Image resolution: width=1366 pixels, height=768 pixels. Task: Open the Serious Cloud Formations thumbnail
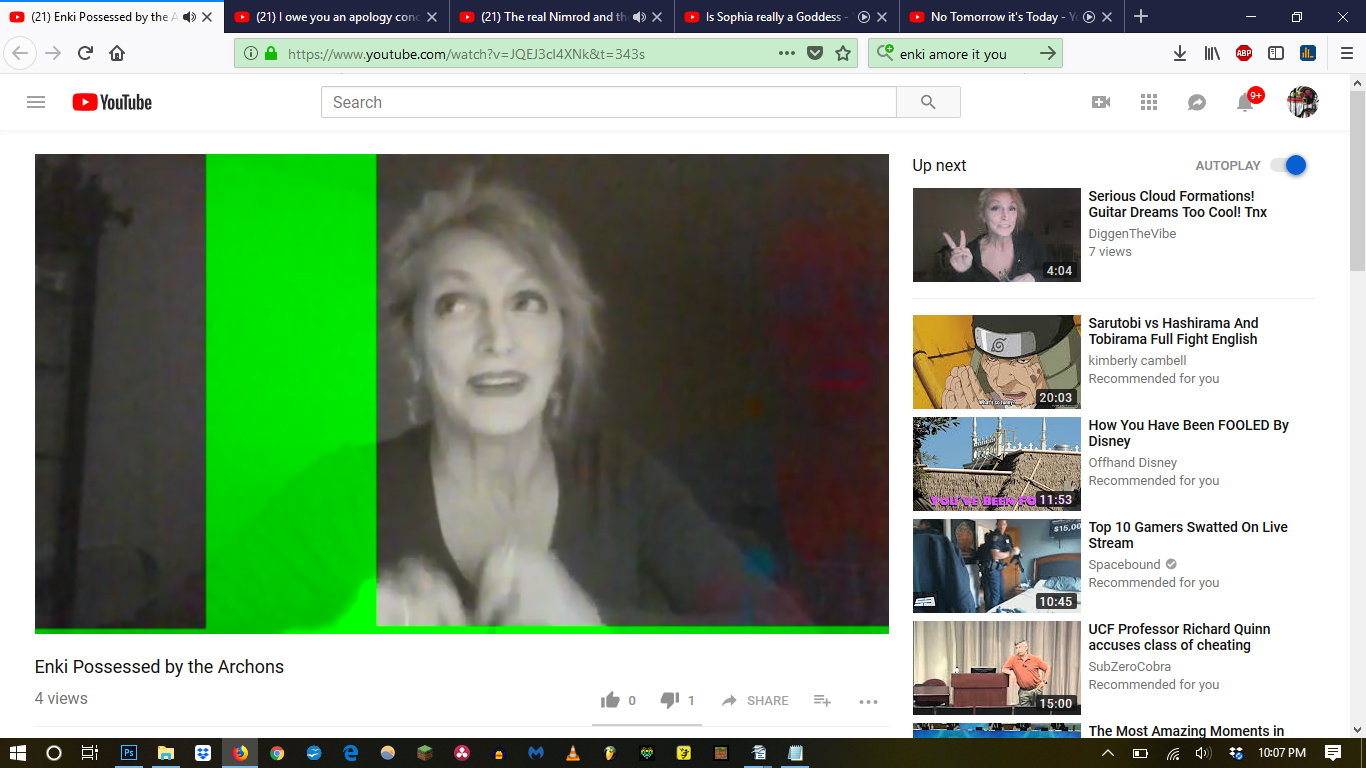point(997,235)
